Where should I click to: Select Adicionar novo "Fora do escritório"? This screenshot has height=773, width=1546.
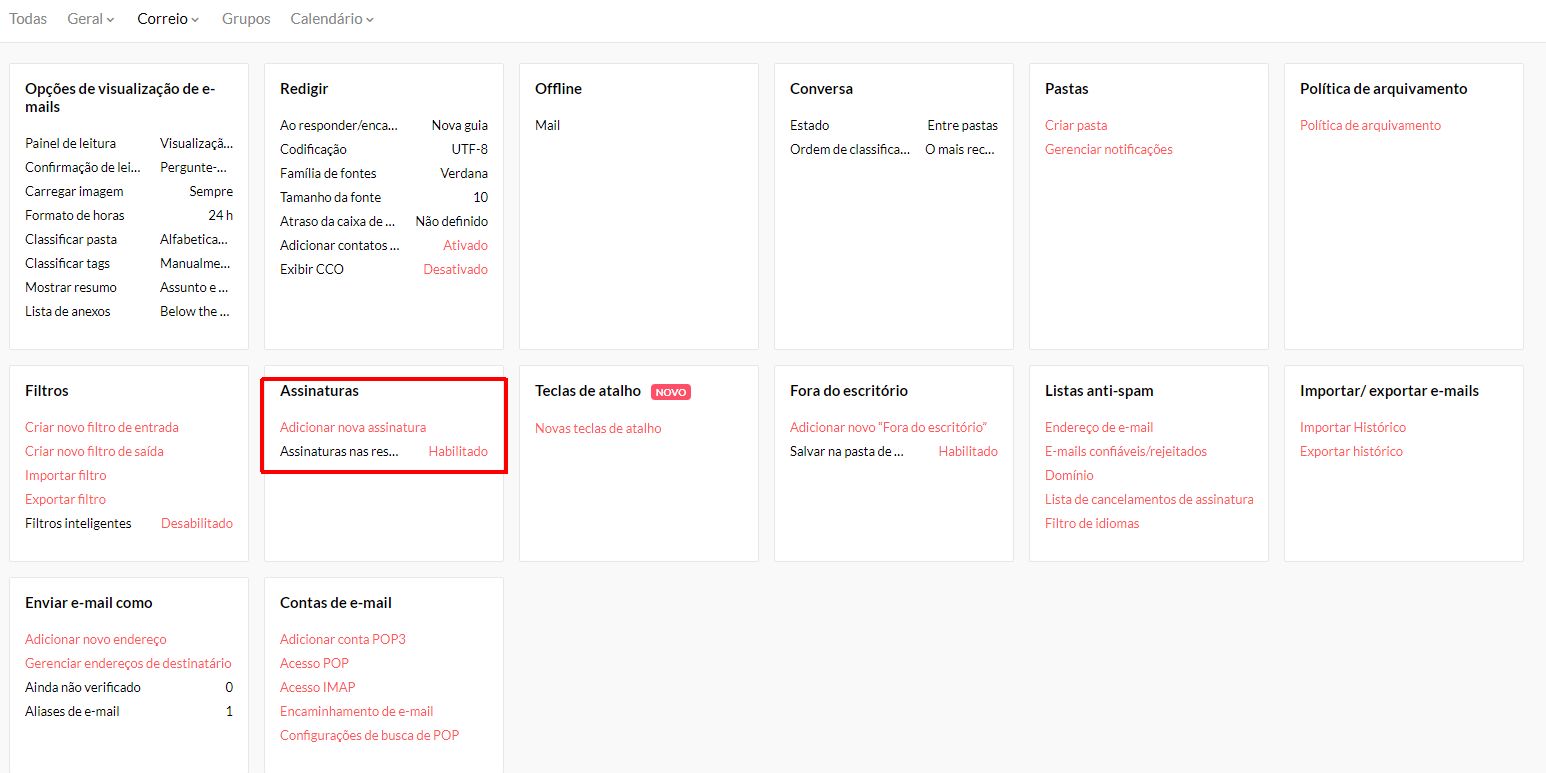pos(888,427)
